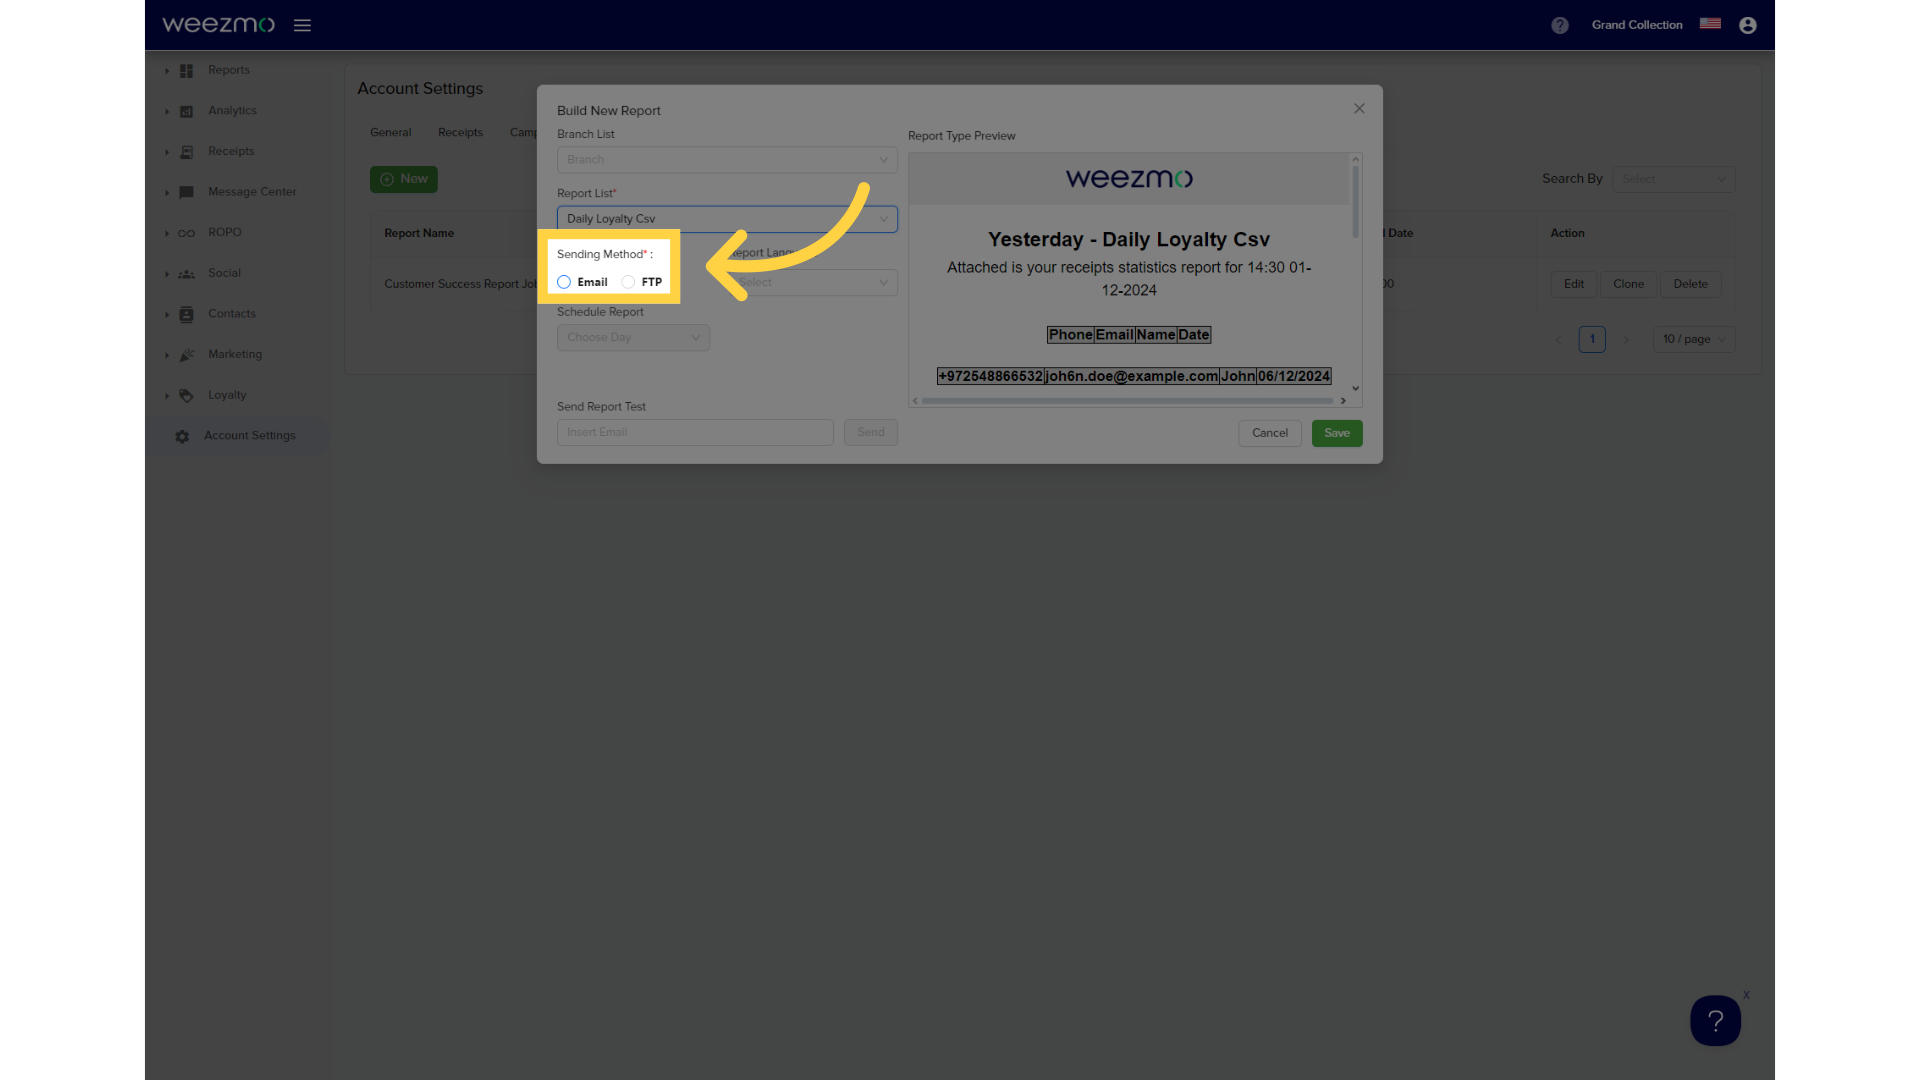Screen dimensions: 1920x1080
Task: Click the Insert Email input field
Action: pos(694,433)
